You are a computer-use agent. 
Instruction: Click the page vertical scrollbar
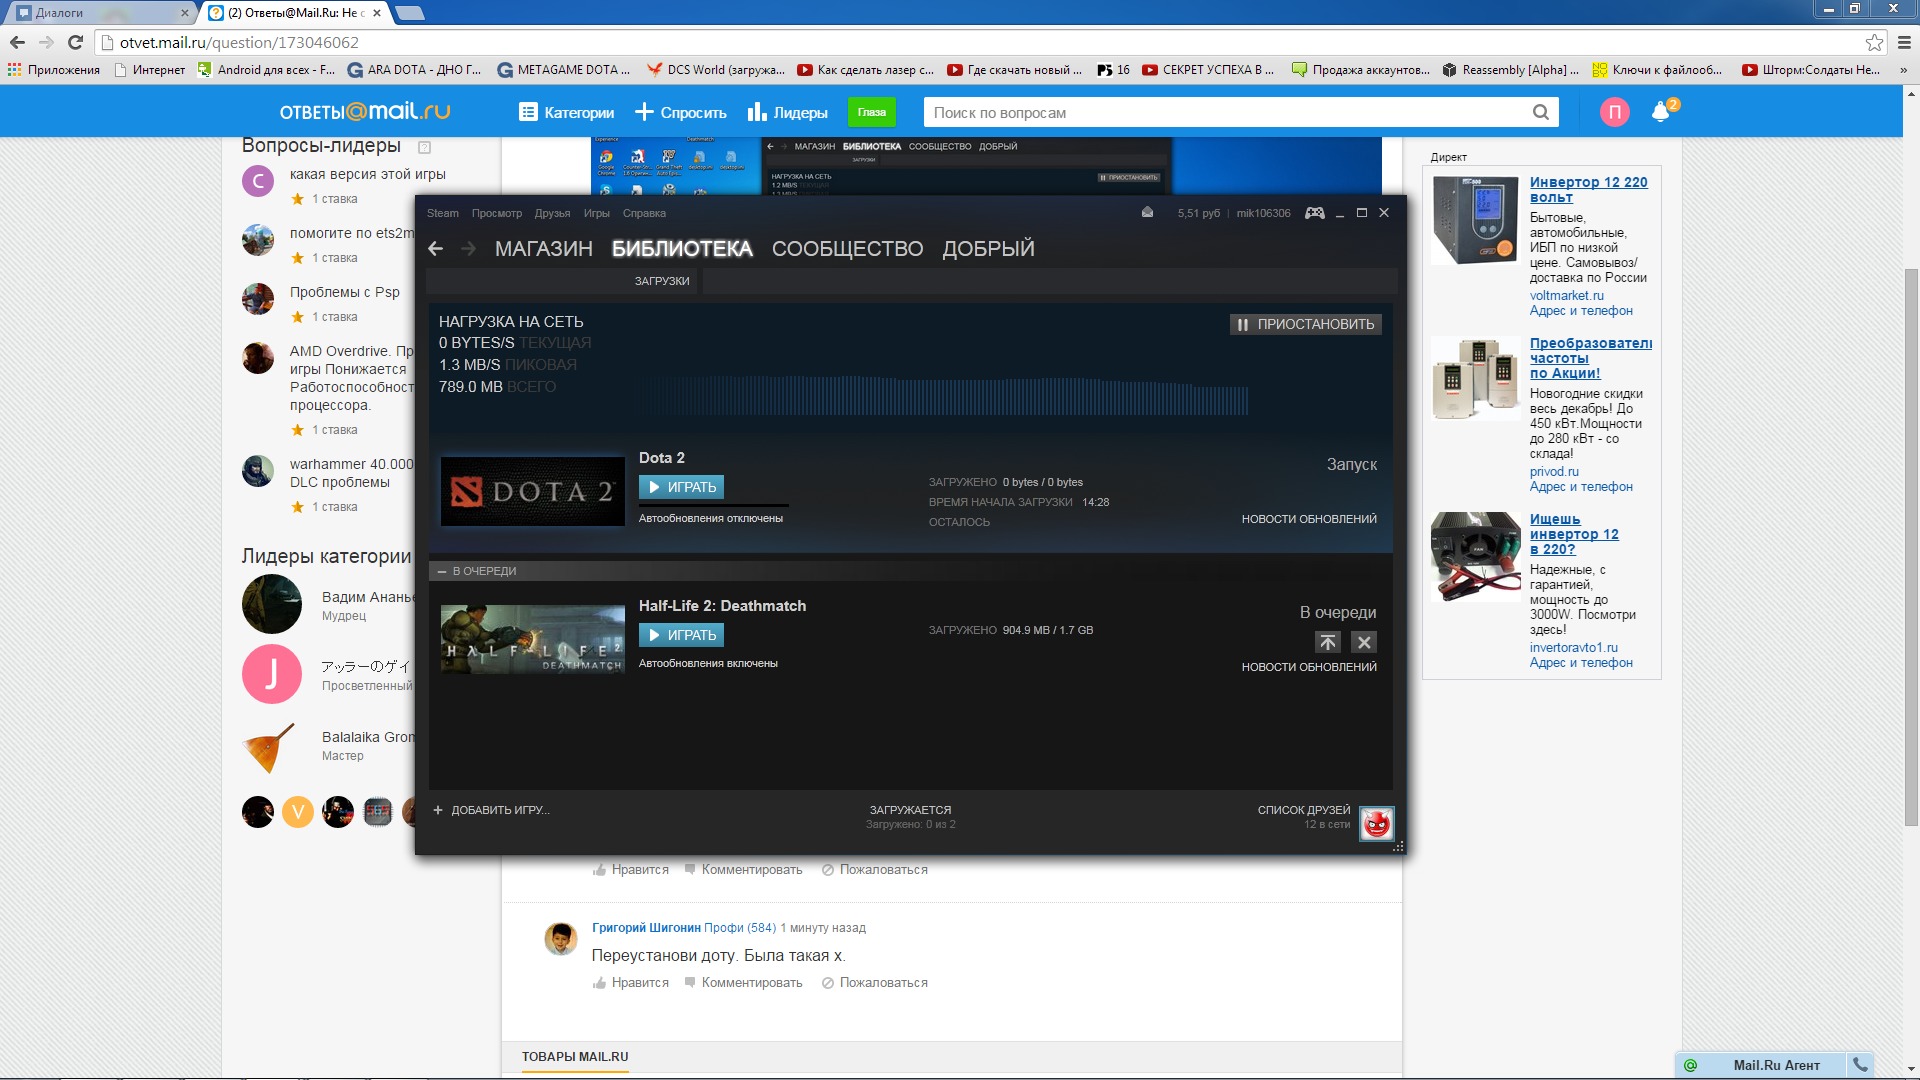pyautogui.click(x=1911, y=546)
